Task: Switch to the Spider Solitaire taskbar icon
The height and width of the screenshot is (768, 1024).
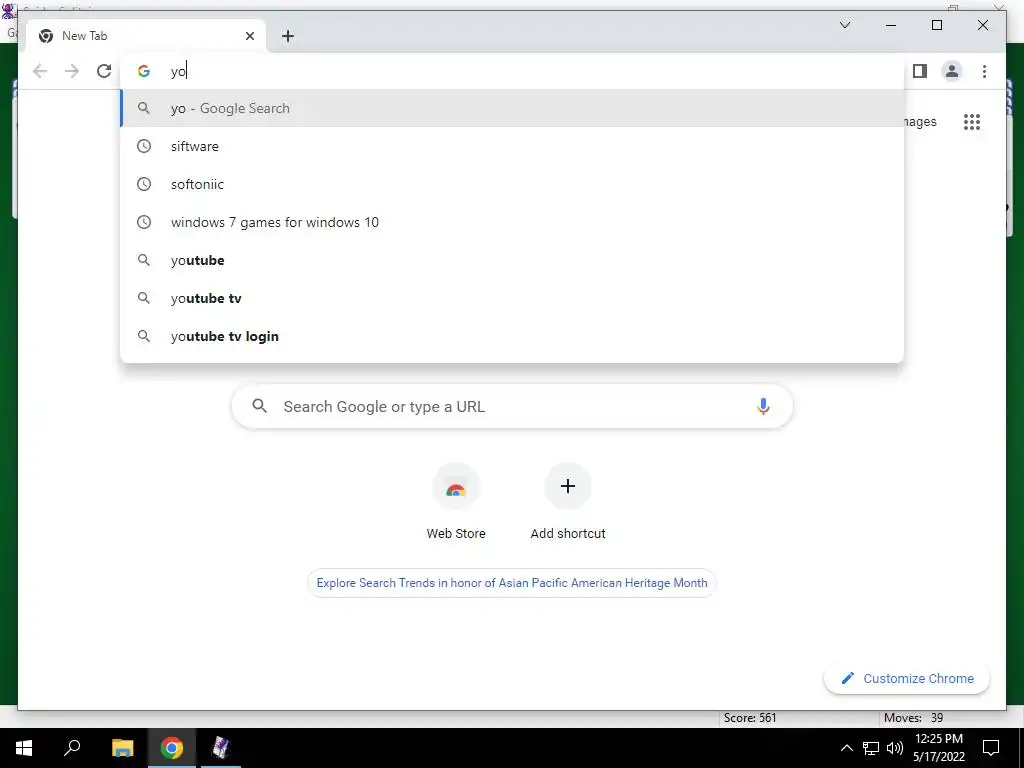Action: tap(221, 748)
